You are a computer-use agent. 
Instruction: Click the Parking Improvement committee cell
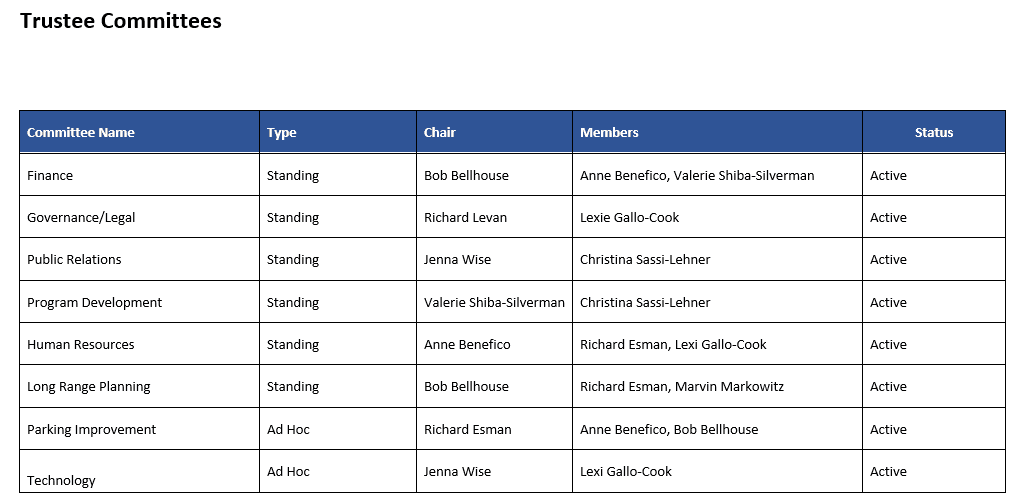point(92,430)
